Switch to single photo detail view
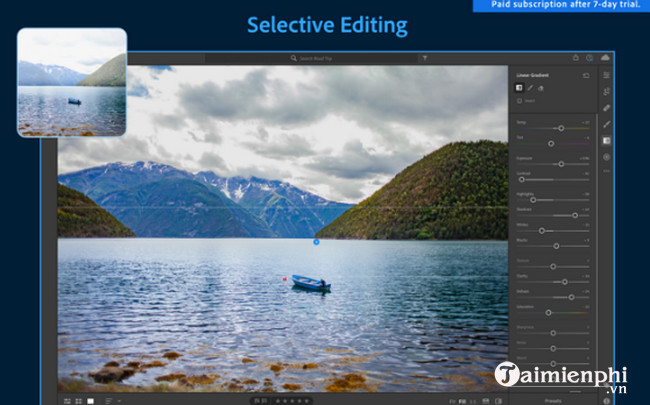 90,401
